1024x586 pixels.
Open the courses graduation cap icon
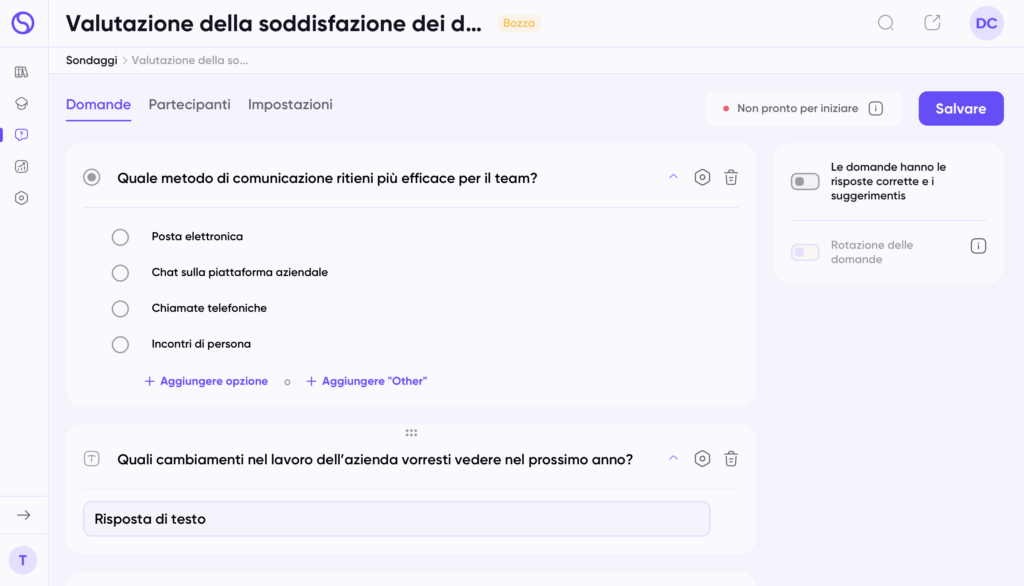point(22,103)
